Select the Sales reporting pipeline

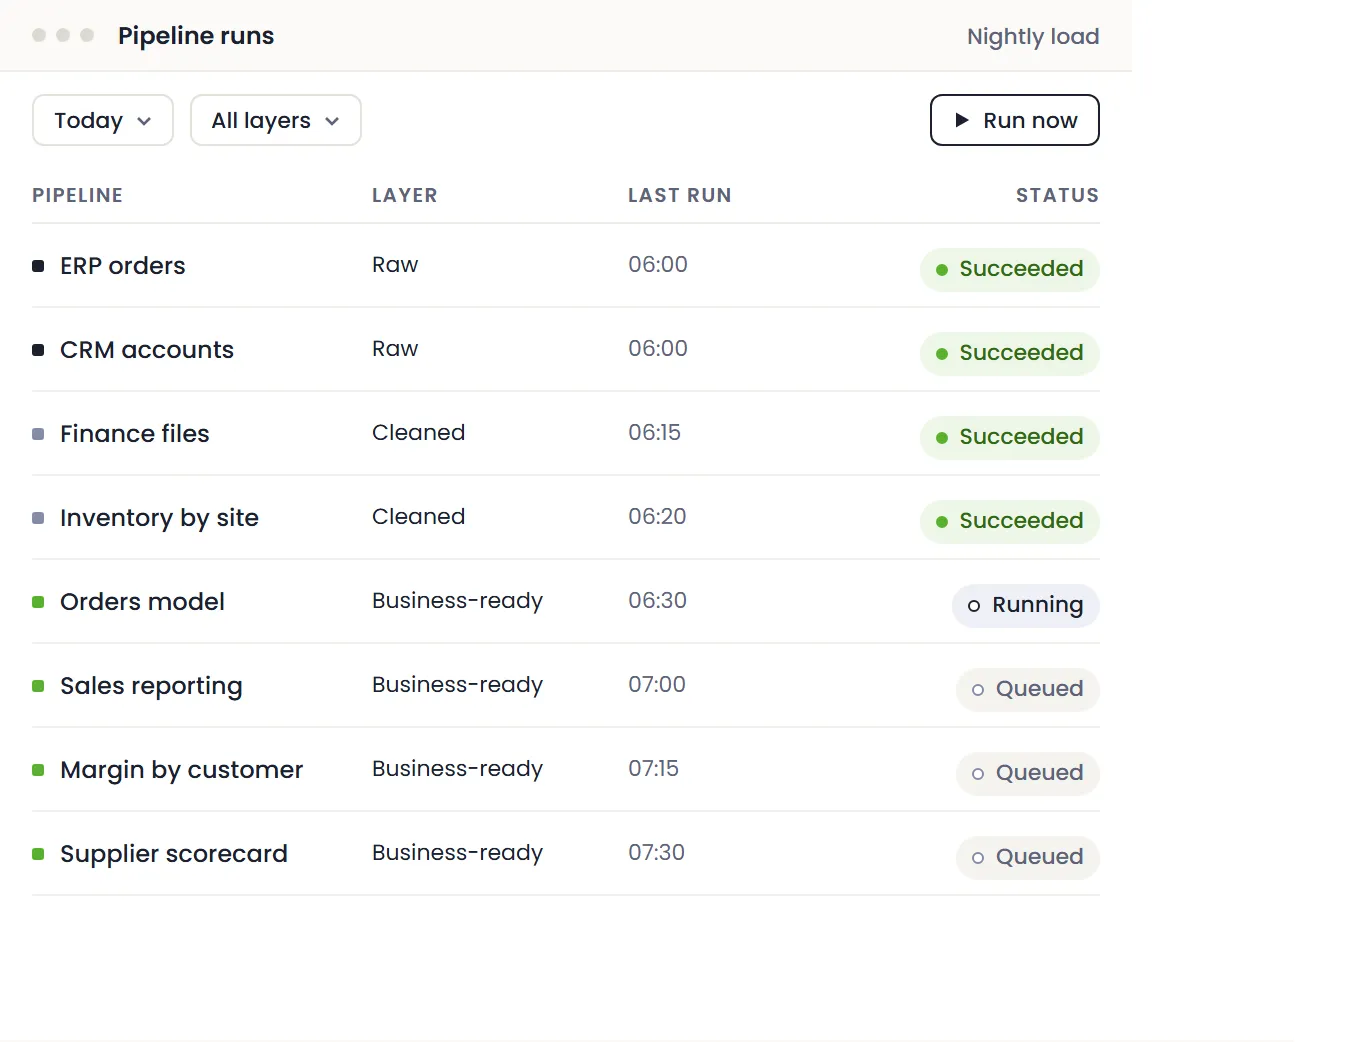151,686
